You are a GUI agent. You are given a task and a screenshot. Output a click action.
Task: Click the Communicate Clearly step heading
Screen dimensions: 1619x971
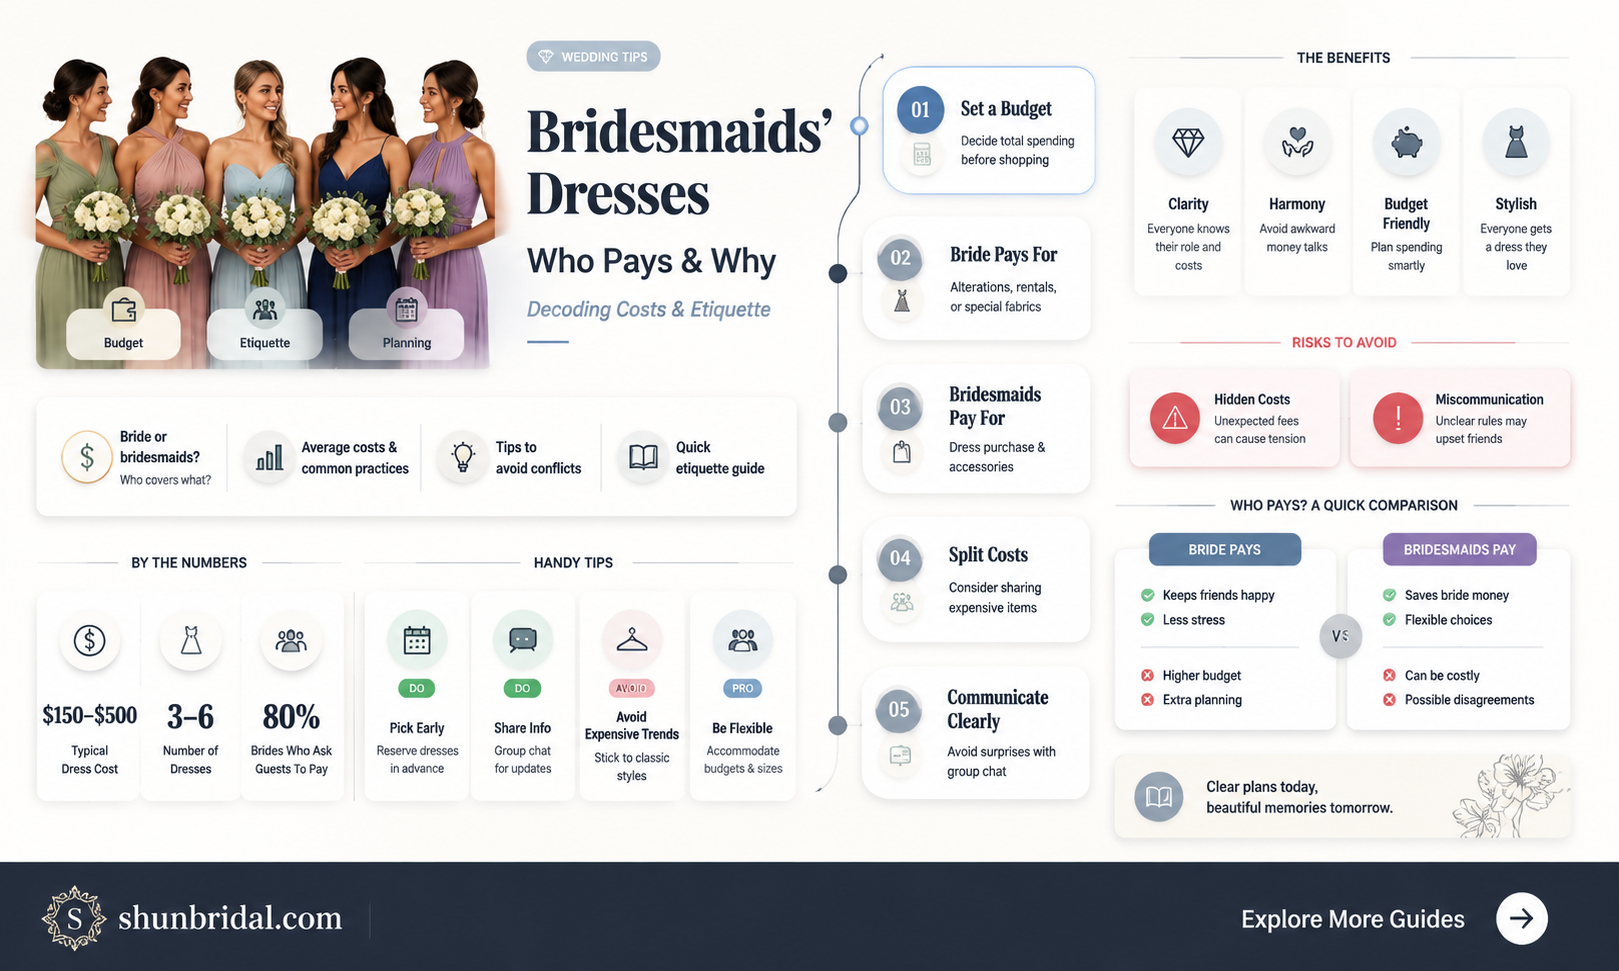coord(998,709)
